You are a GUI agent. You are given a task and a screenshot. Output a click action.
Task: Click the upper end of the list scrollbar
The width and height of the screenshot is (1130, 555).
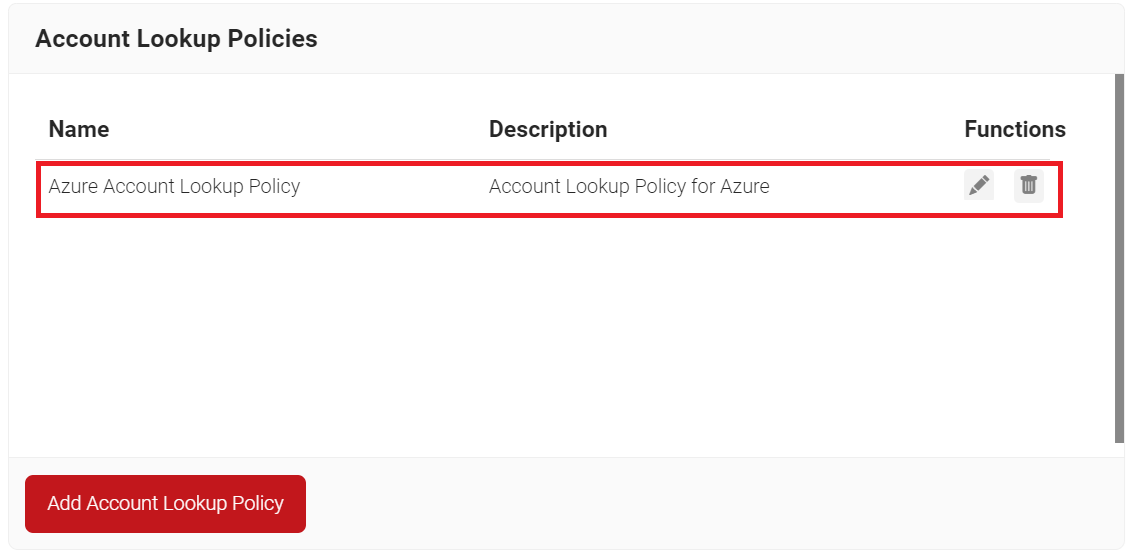(1119, 83)
